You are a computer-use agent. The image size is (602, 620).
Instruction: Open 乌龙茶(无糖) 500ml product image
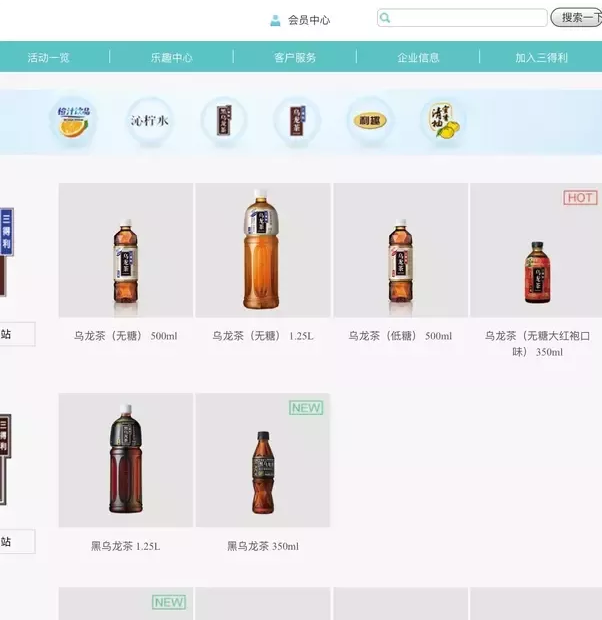click(126, 250)
